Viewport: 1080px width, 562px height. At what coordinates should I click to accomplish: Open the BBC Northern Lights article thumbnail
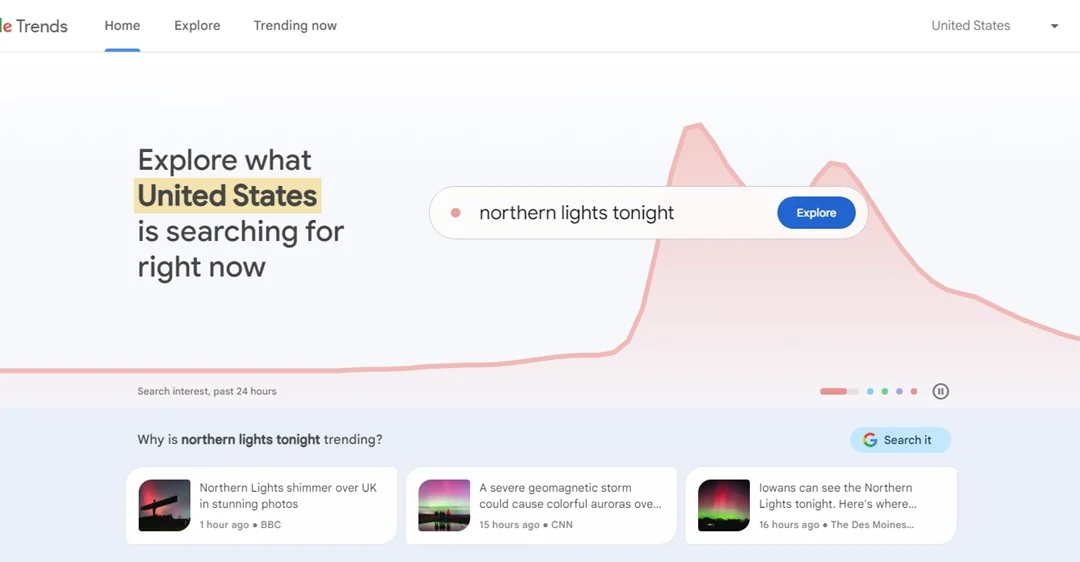tap(164, 505)
